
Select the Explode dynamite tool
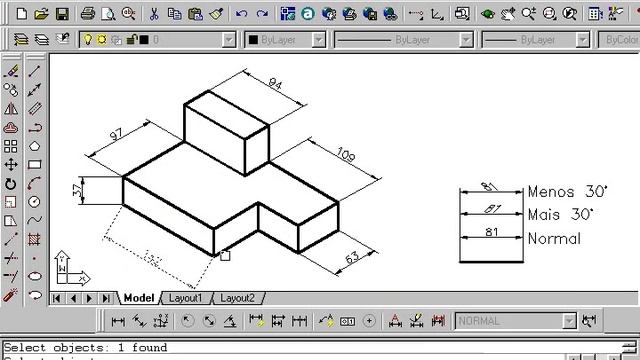pyautogui.click(x=11, y=295)
